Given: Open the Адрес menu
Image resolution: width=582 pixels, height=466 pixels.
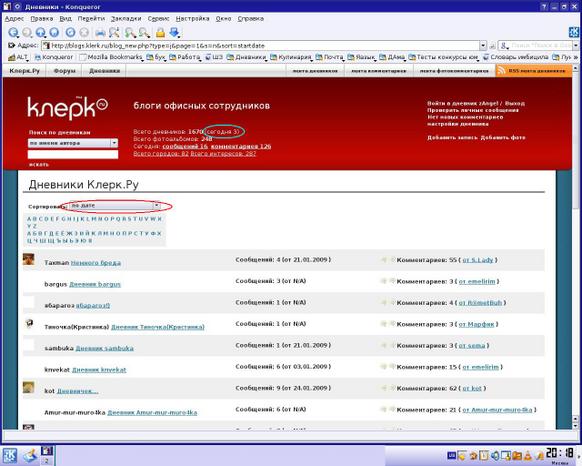Looking at the screenshot, I should 14,19.
